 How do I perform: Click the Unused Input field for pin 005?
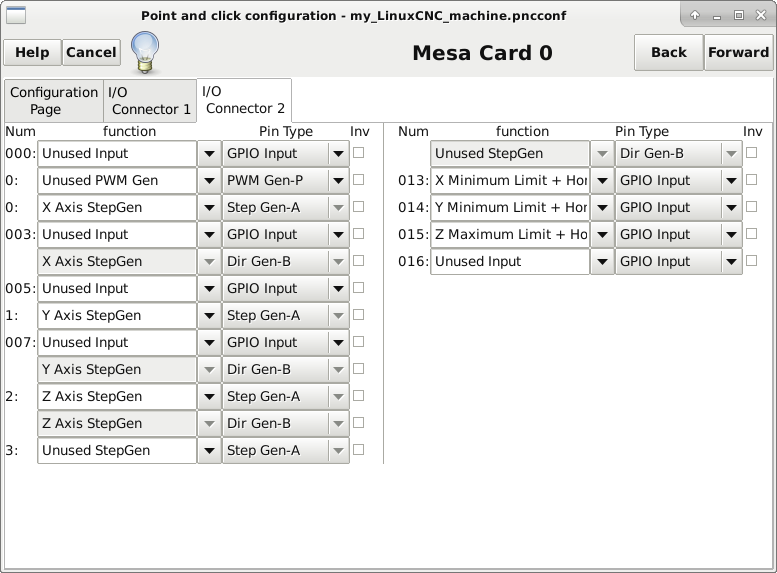point(117,288)
